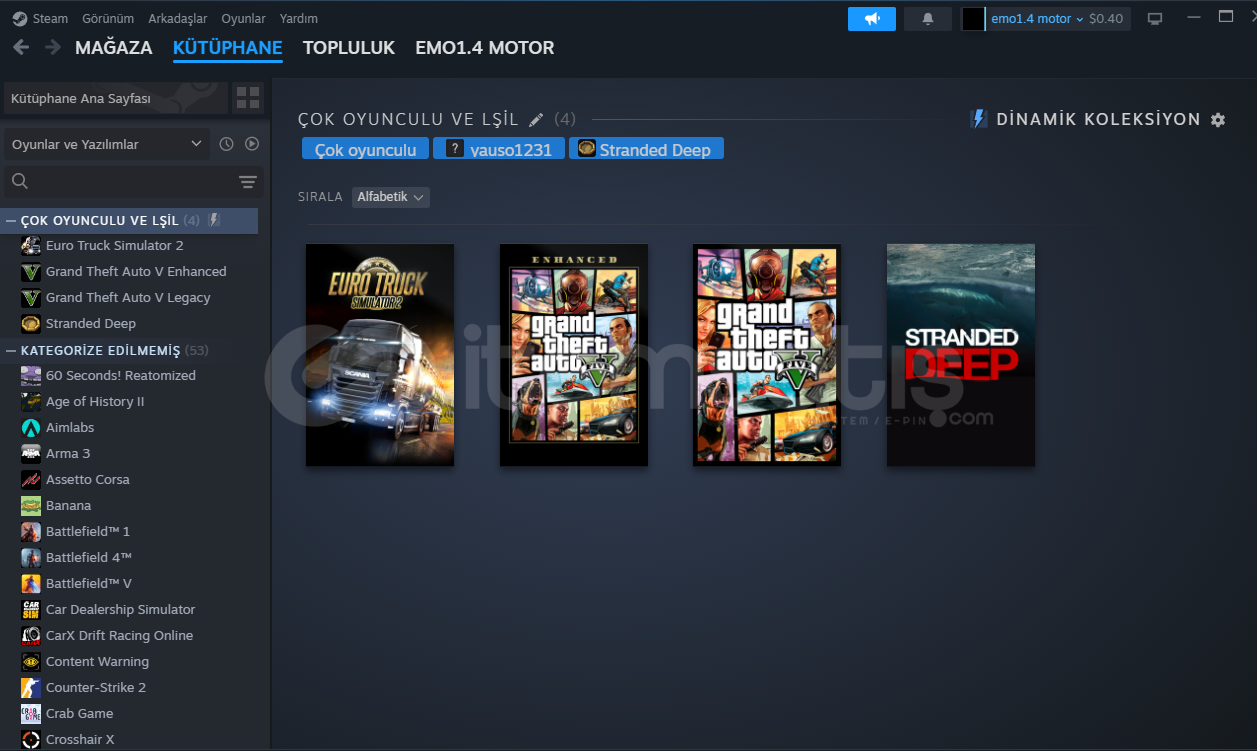
Task: Collapse the KATEGORİZE EDİLMEMİŞ category
Action: [x=10, y=350]
